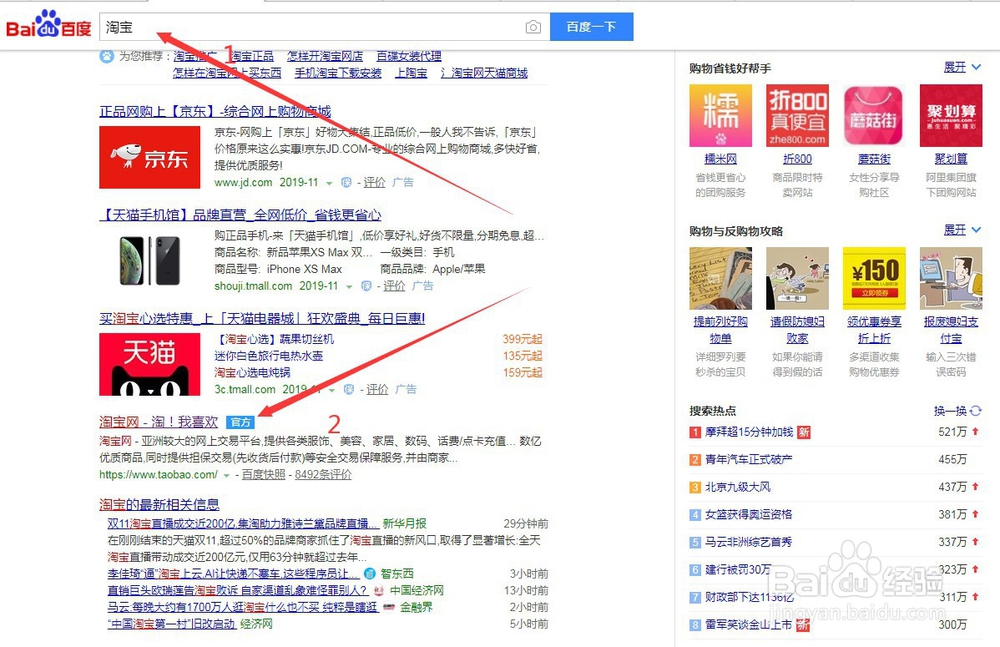
Task: Click the 天猫 logo thumbnail
Action: pos(150,364)
